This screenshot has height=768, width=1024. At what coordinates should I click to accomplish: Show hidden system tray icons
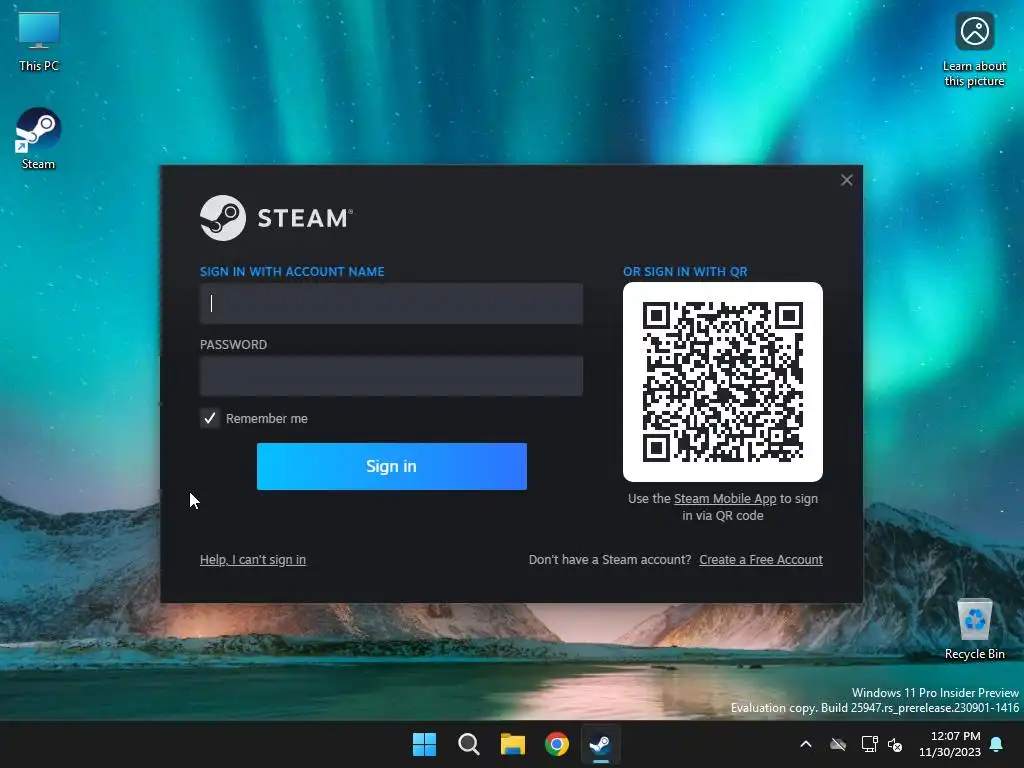806,744
